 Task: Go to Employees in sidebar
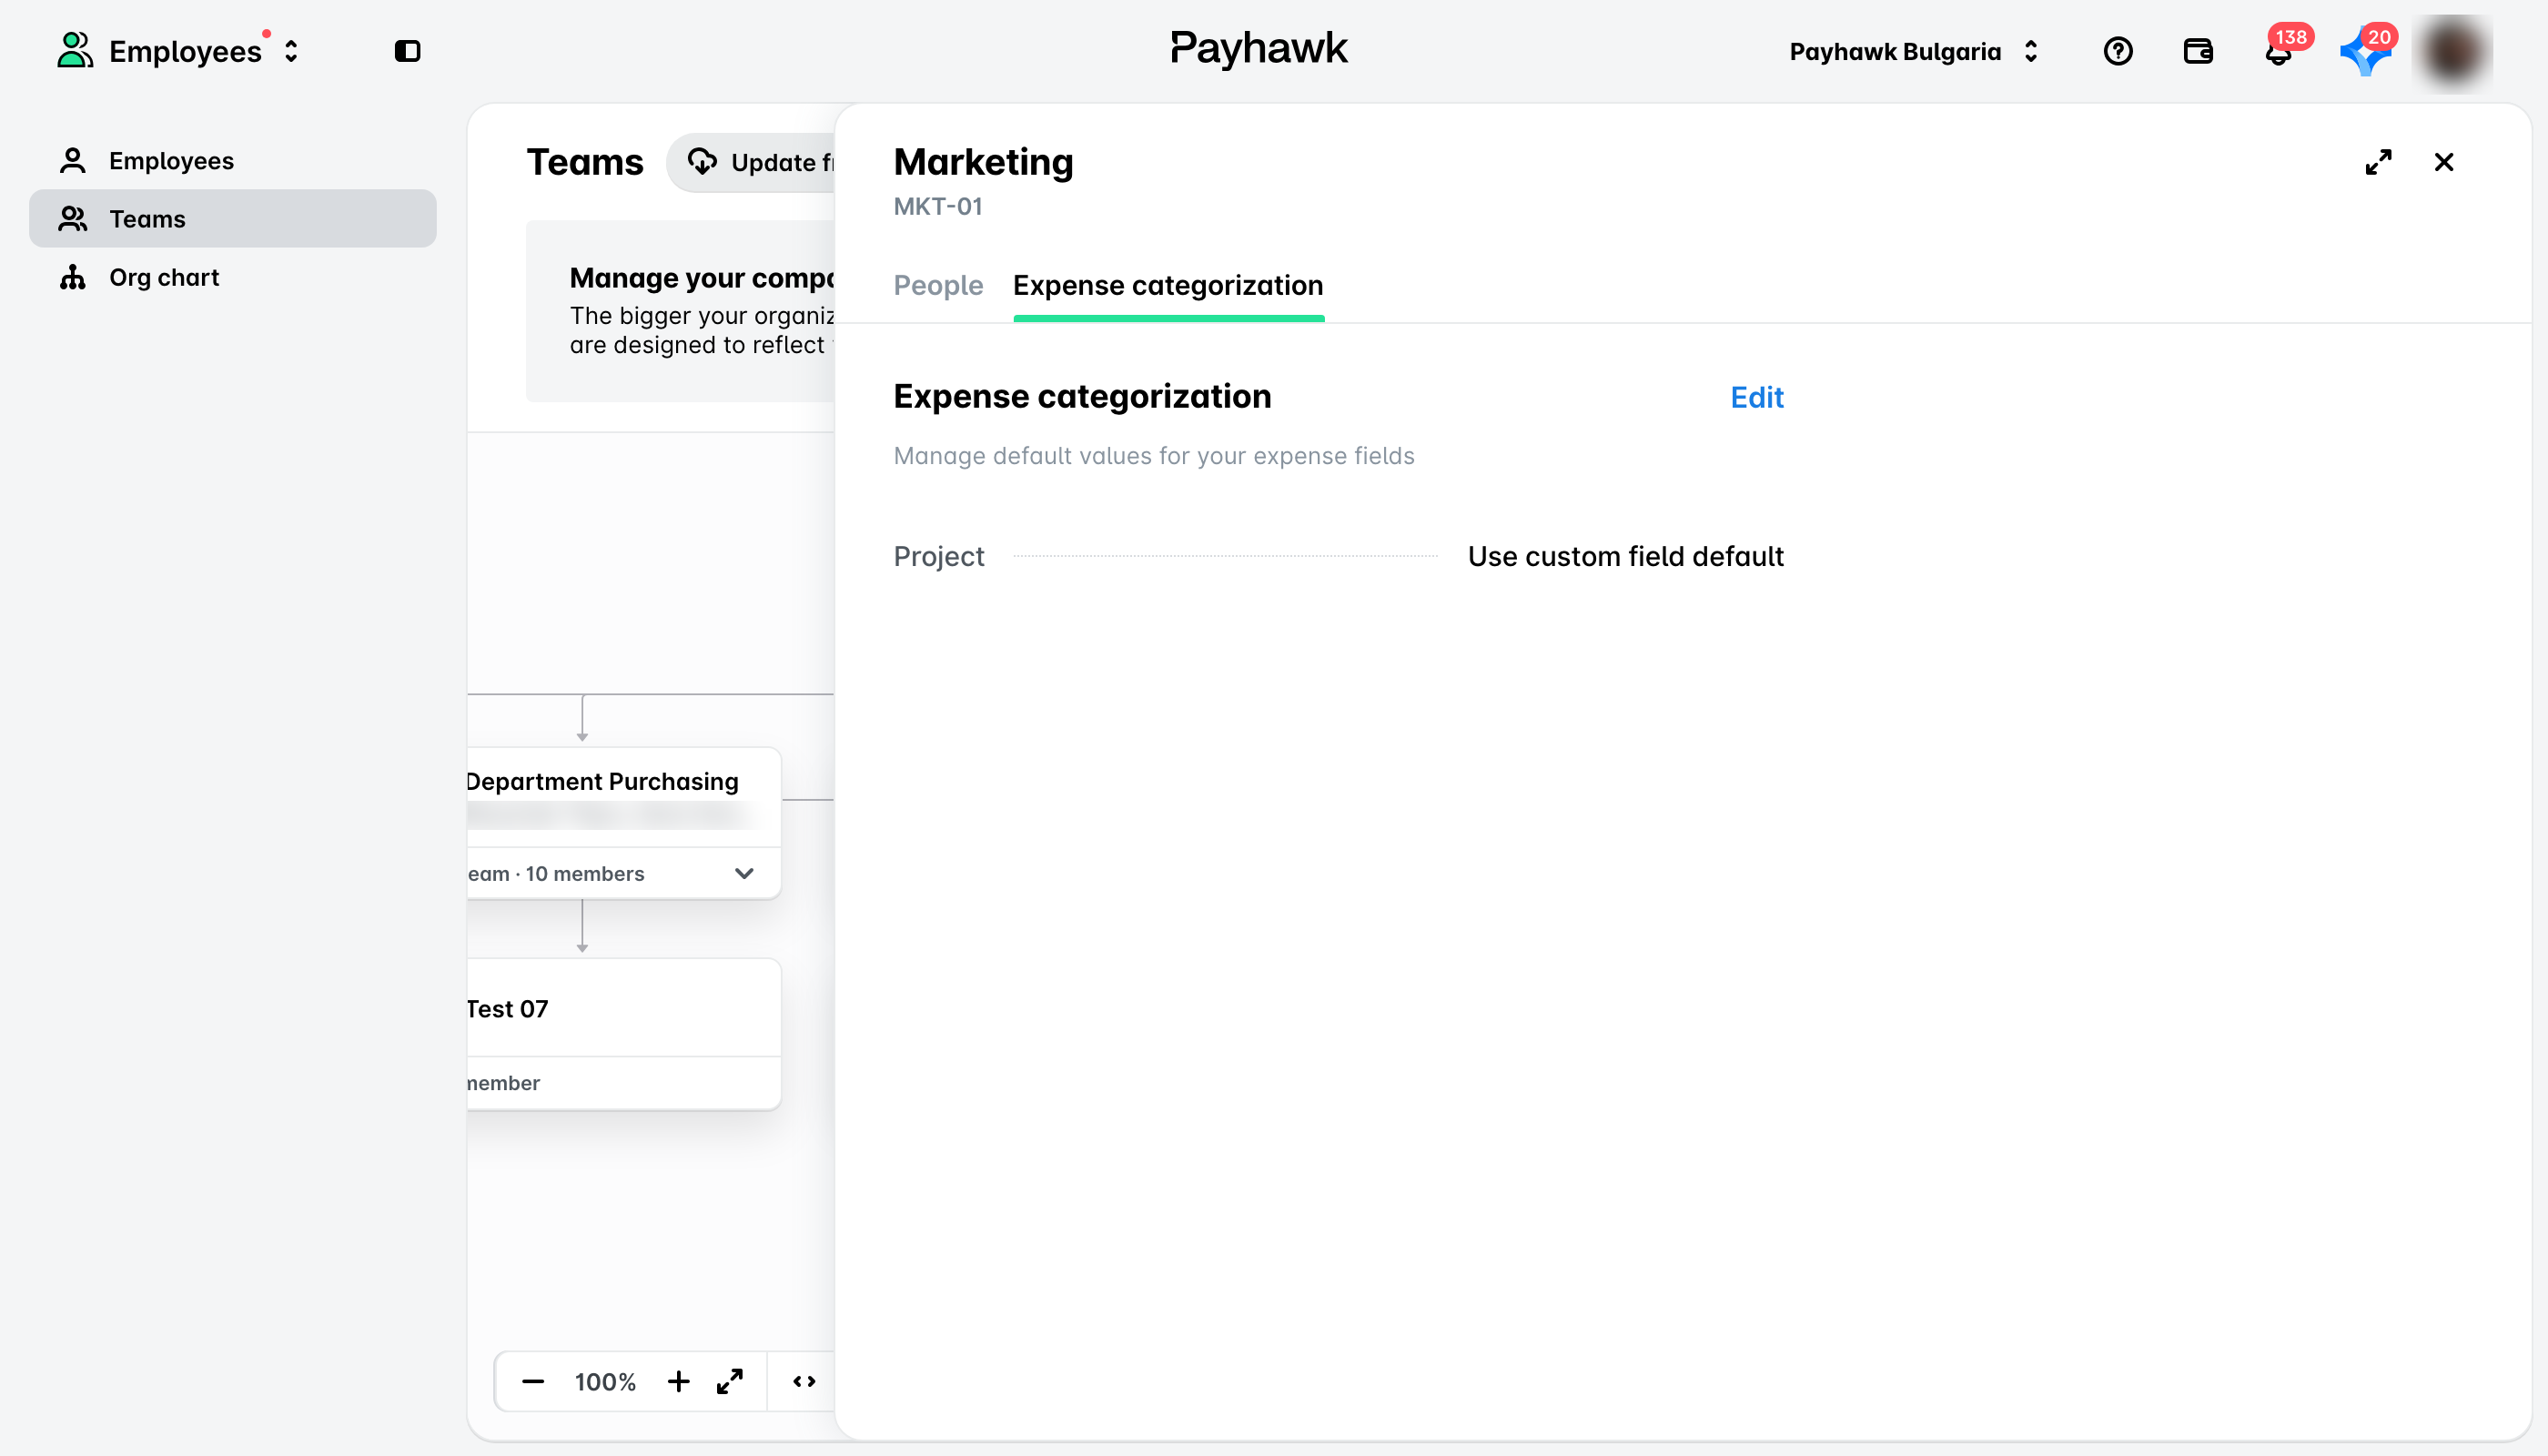tap(232, 160)
